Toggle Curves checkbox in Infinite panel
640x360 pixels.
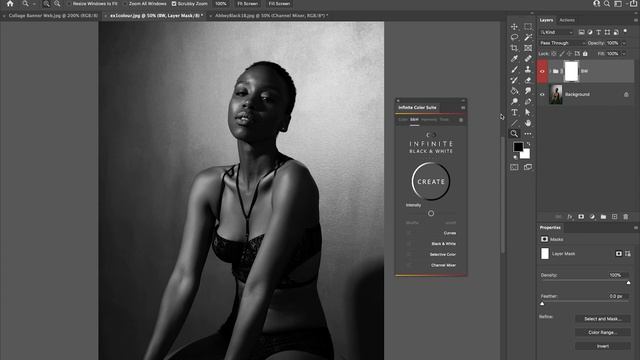coord(409,233)
